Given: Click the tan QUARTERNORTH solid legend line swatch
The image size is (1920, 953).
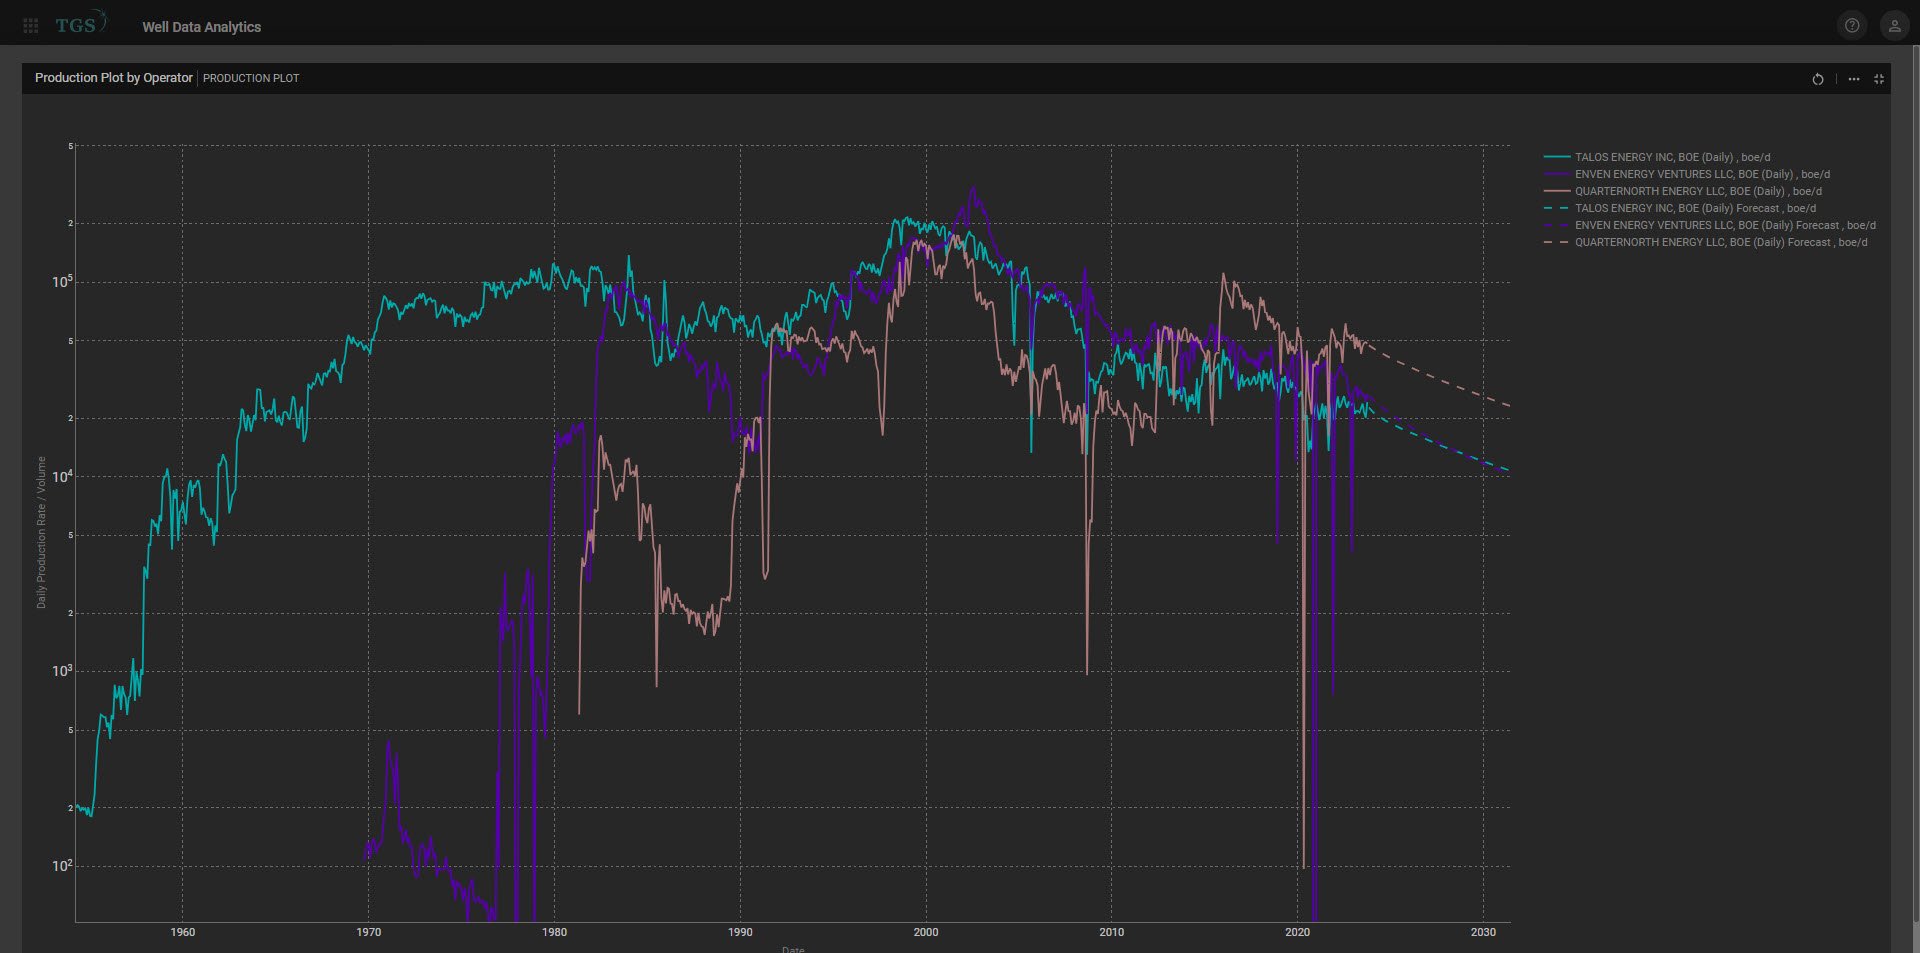Looking at the screenshot, I should point(1557,191).
